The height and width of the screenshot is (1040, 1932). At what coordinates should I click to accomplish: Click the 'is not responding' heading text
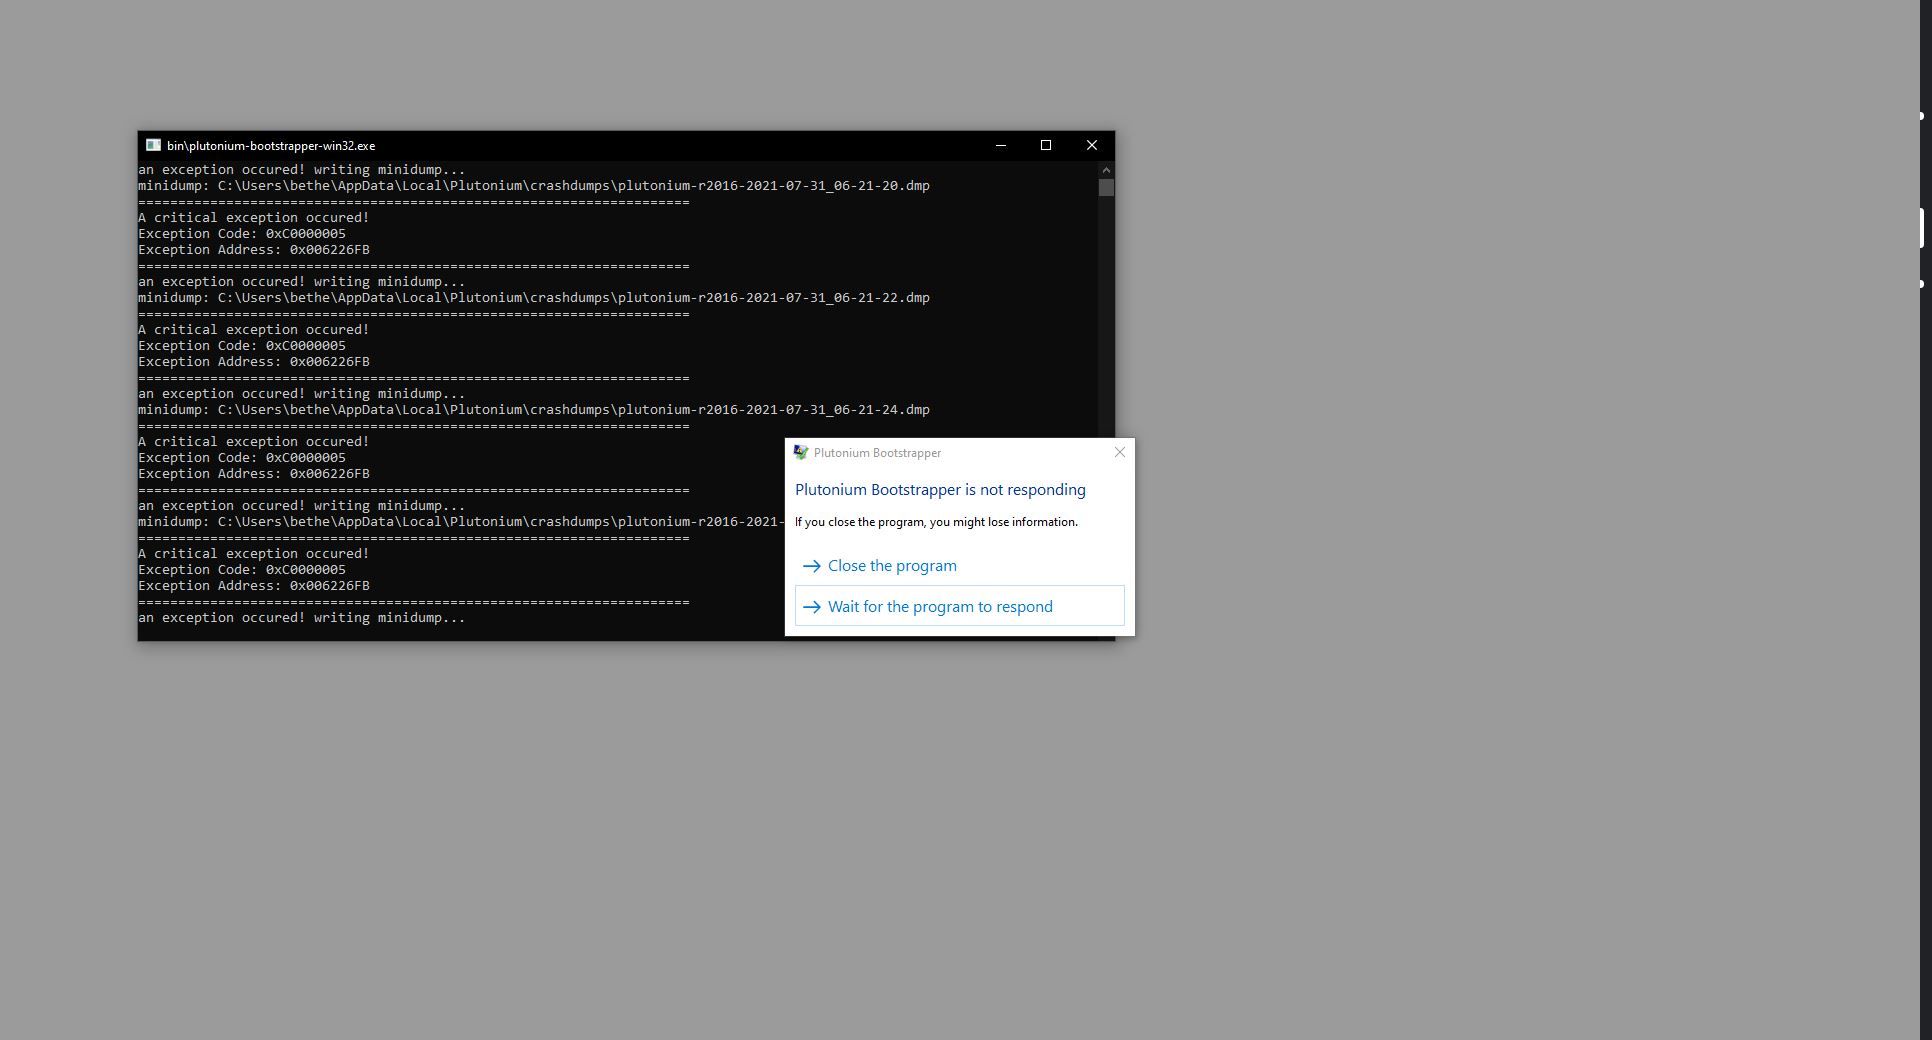point(940,490)
